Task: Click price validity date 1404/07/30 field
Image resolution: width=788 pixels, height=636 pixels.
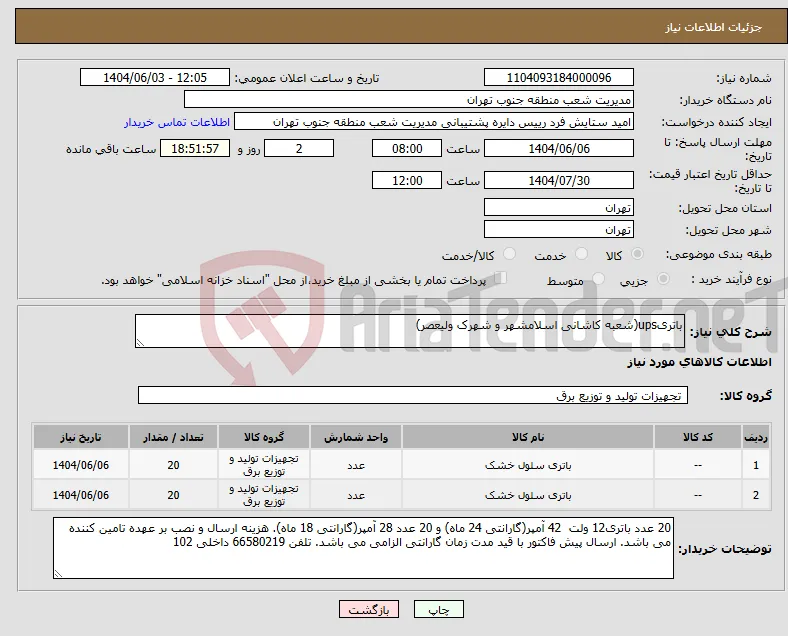Action: 559,180
